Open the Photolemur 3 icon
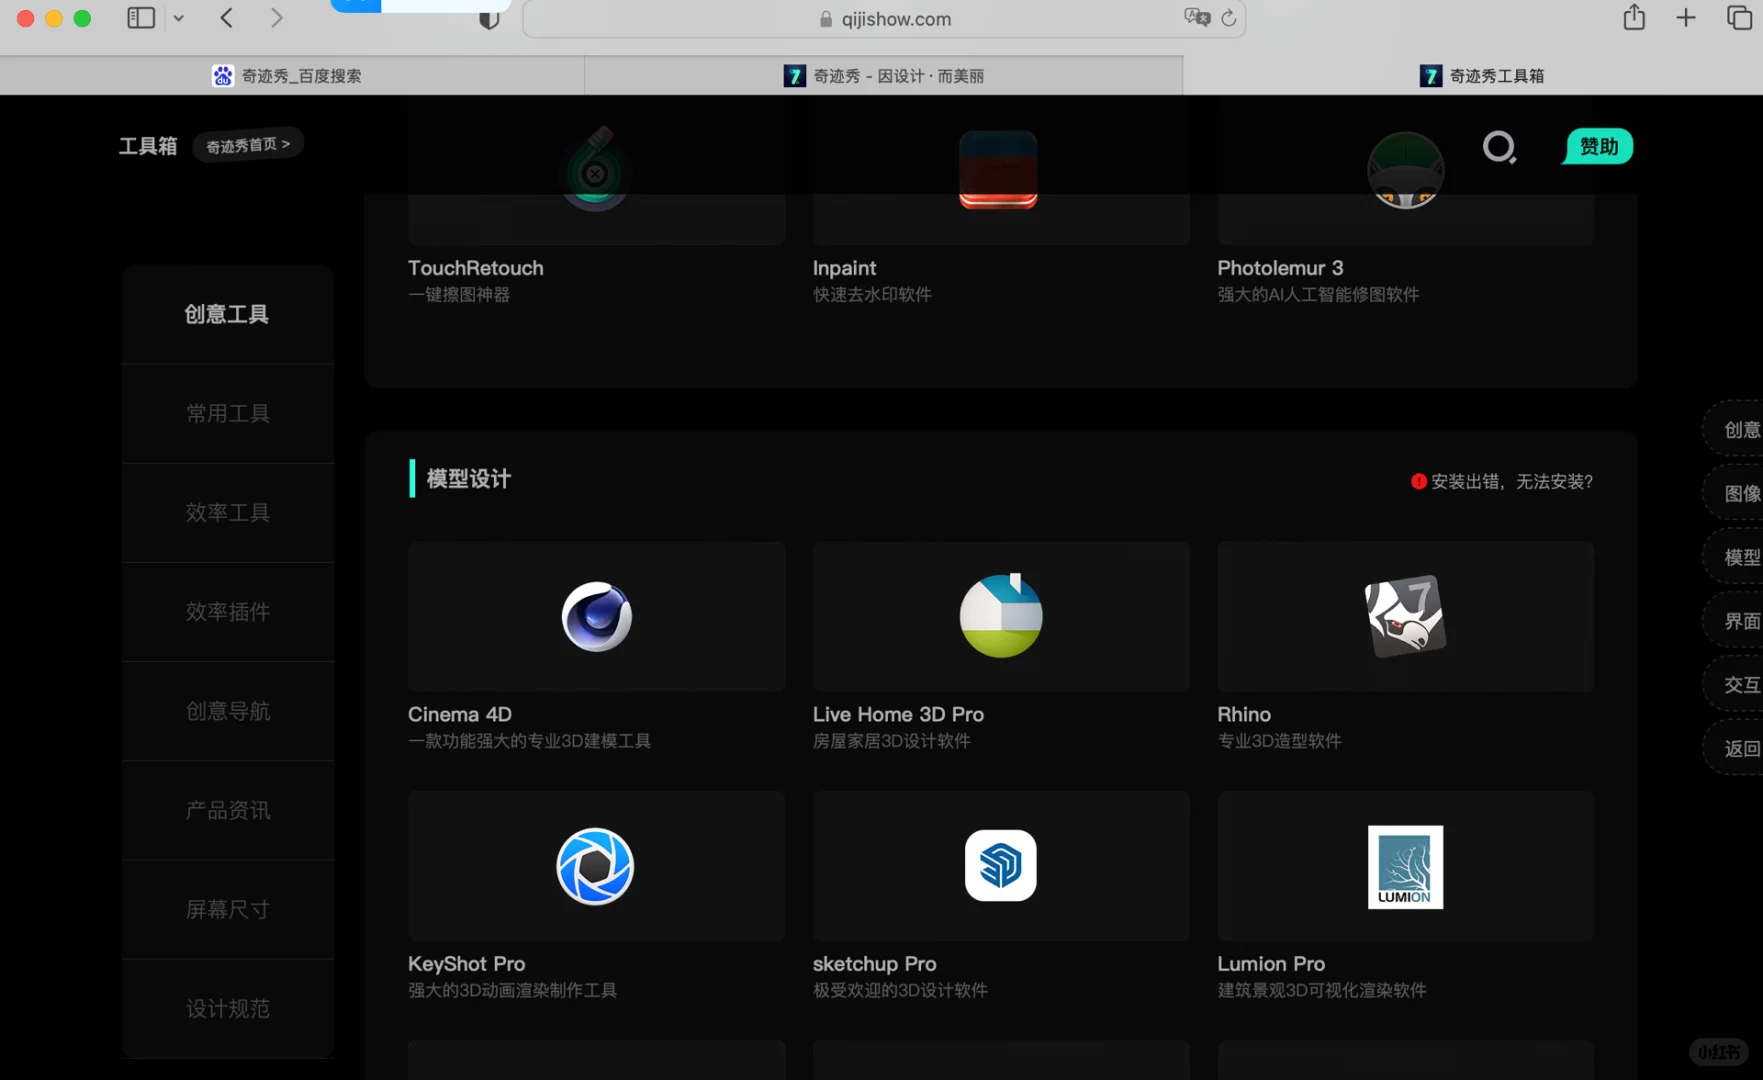Image resolution: width=1763 pixels, height=1080 pixels. tap(1405, 170)
